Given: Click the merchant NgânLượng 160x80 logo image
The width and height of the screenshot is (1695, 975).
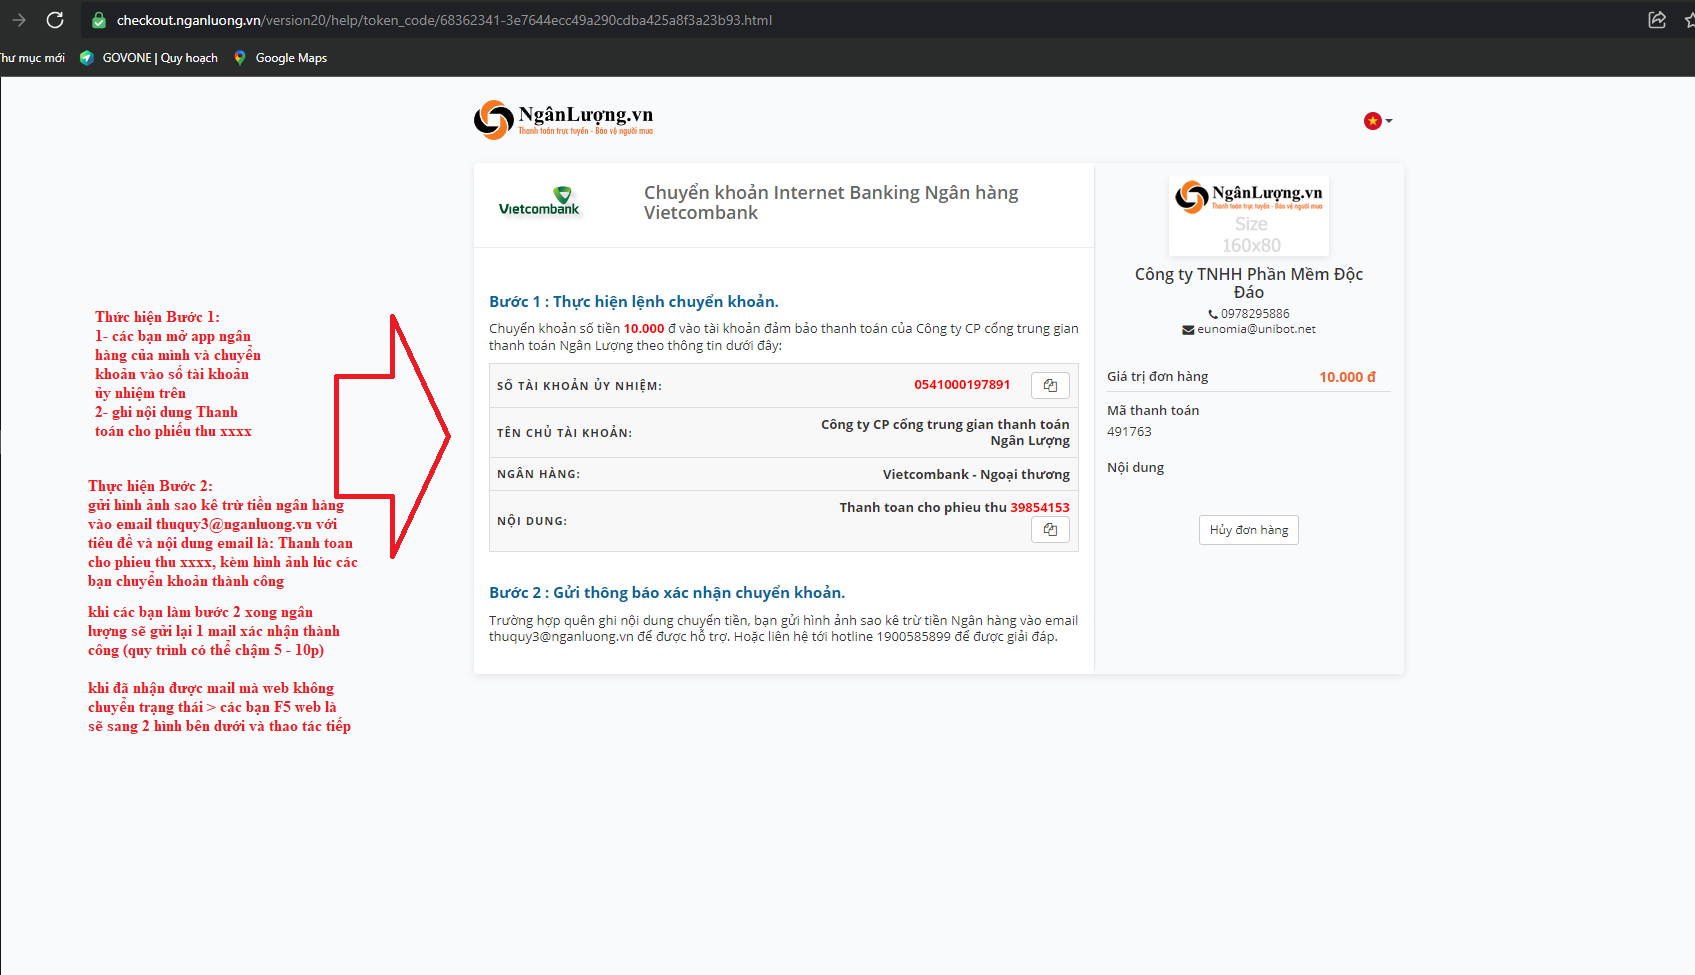Looking at the screenshot, I should click(x=1249, y=216).
